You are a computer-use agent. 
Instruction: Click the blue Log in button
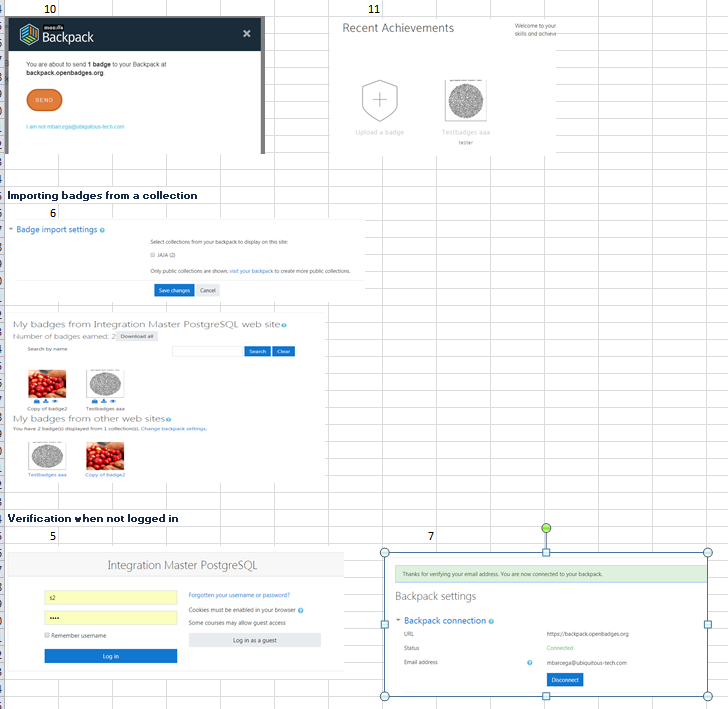click(x=110, y=656)
